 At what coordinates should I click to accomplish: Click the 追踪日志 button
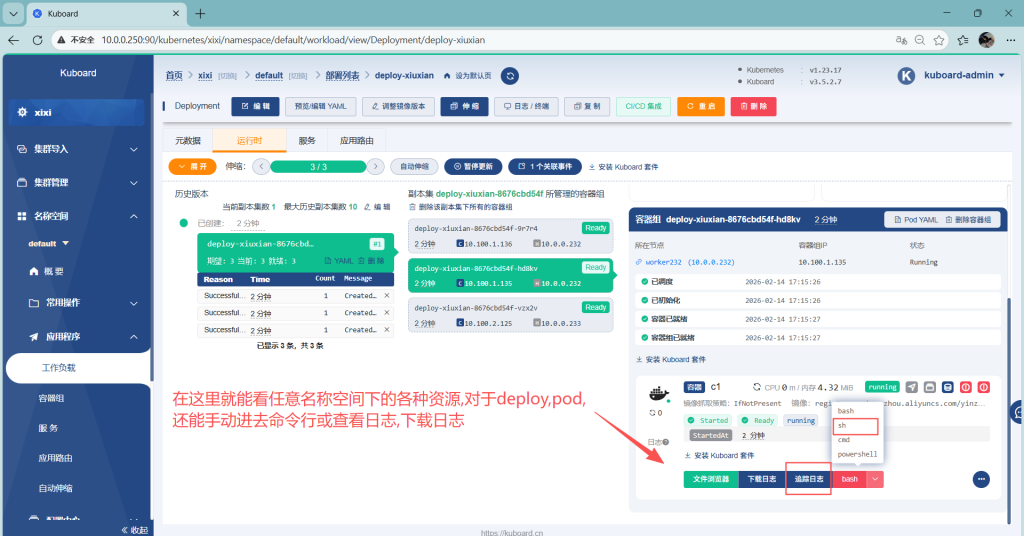pyautogui.click(x=808, y=479)
